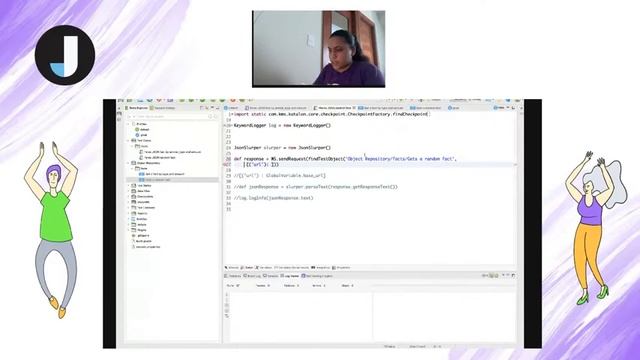Click the web service icon of the first Facts request
Viewport: 640px width, 360px height.
coord(142,174)
